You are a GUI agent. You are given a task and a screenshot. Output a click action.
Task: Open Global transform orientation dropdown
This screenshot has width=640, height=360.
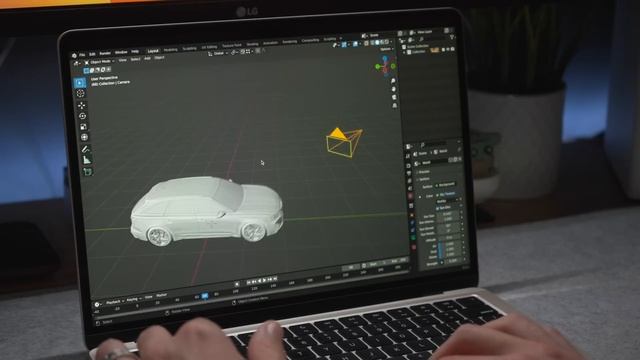click(x=218, y=53)
